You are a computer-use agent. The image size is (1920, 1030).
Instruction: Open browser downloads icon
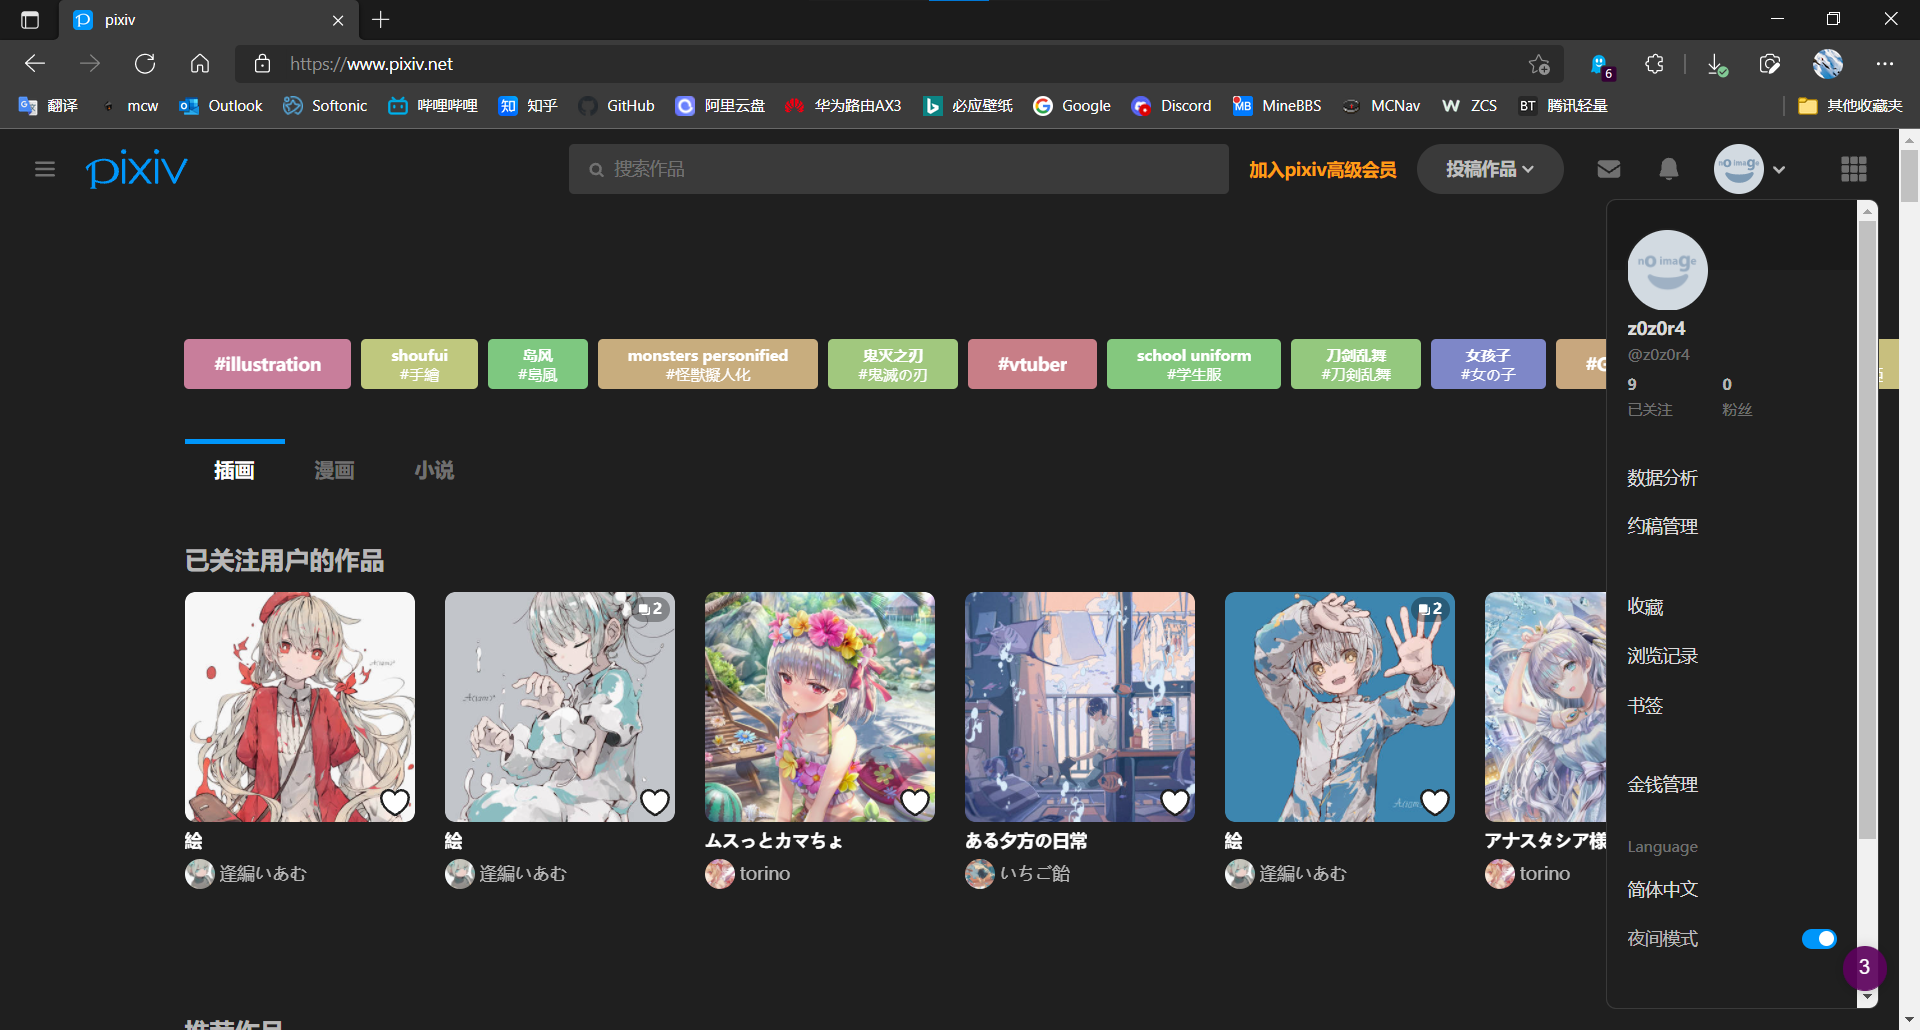(x=1716, y=64)
